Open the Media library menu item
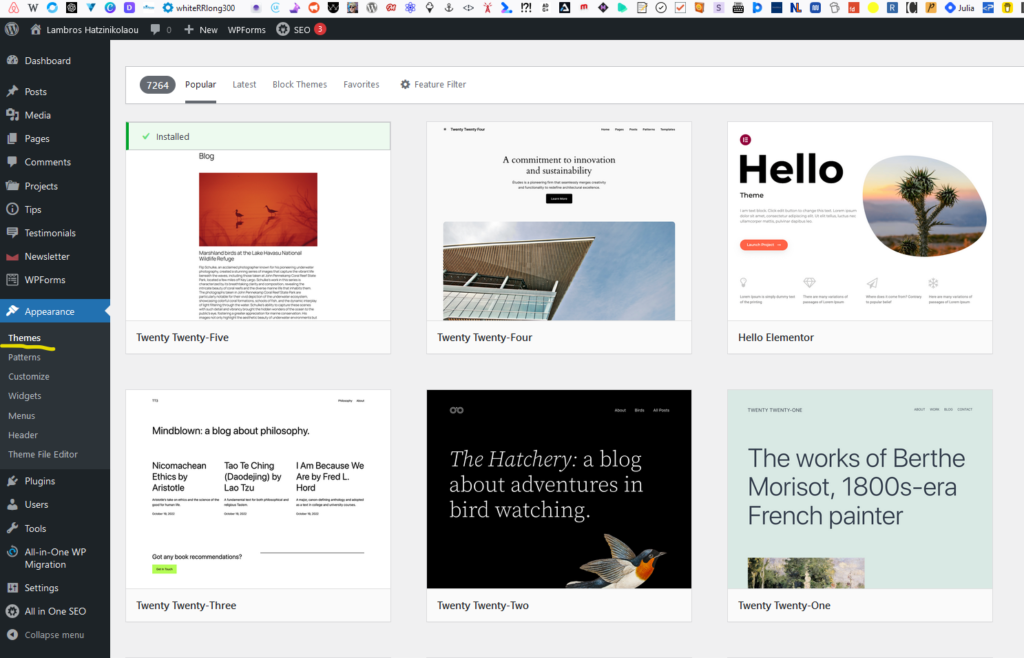Image resolution: width=1024 pixels, height=658 pixels. pos(38,115)
